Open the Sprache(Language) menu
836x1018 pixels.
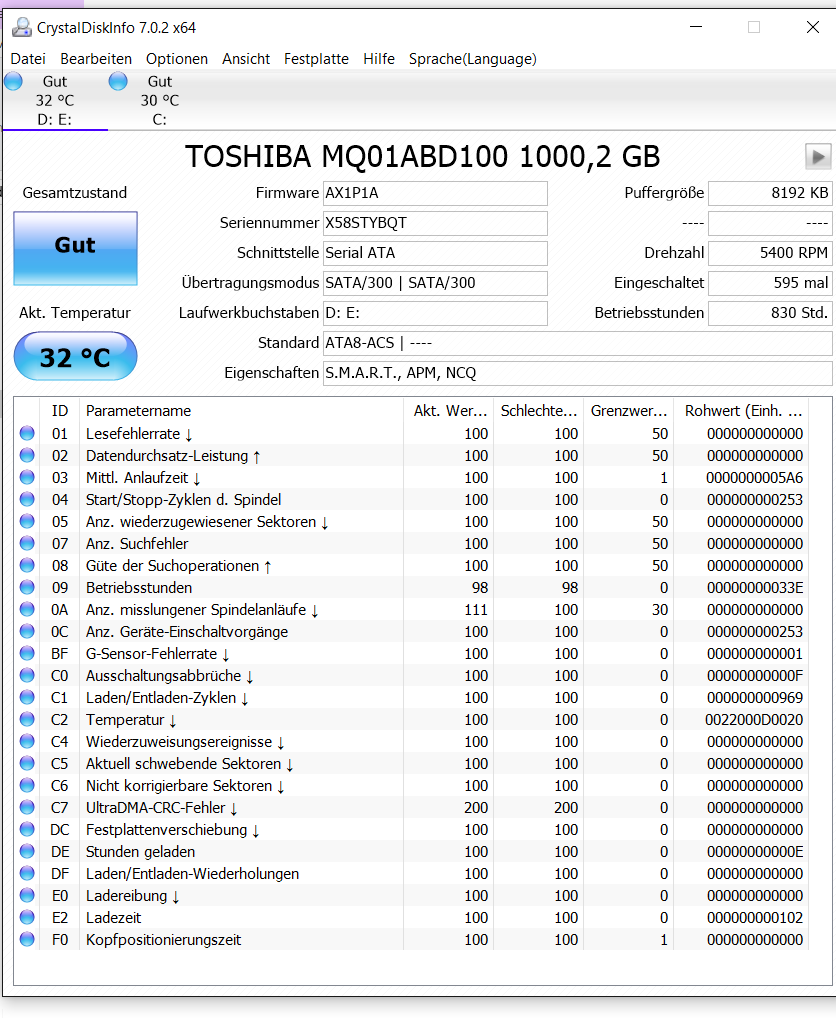[473, 59]
